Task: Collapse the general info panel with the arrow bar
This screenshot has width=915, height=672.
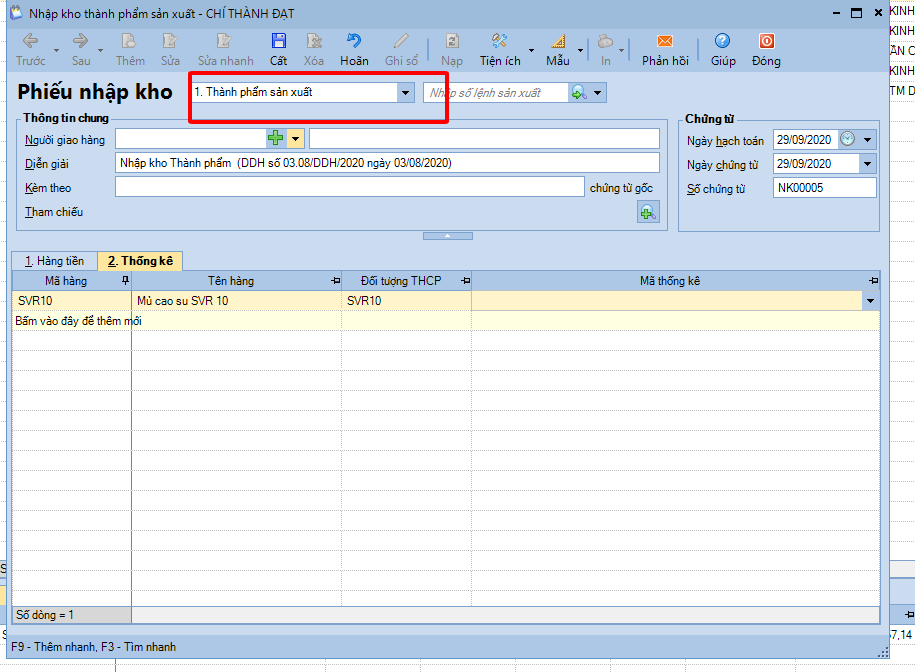Action: click(449, 236)
